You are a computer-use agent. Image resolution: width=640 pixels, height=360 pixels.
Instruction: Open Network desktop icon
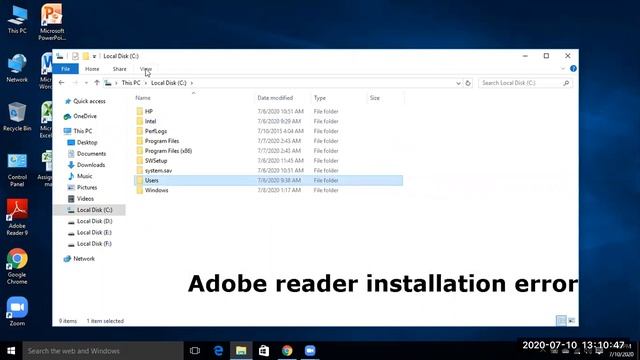pyautogui.click(x=17, y=68)
